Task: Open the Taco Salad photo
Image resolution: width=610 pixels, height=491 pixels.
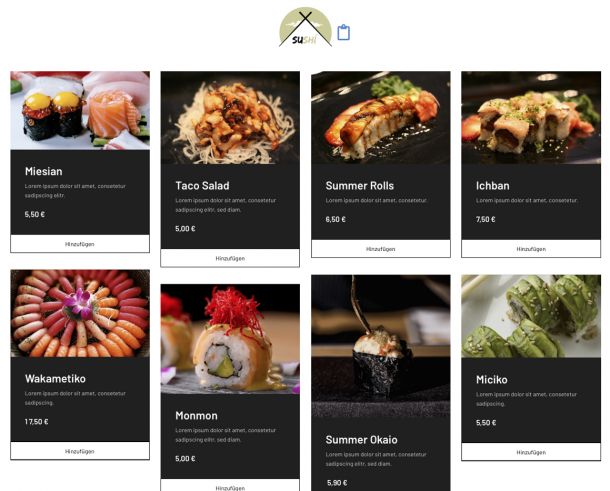Action: point(230,117)
